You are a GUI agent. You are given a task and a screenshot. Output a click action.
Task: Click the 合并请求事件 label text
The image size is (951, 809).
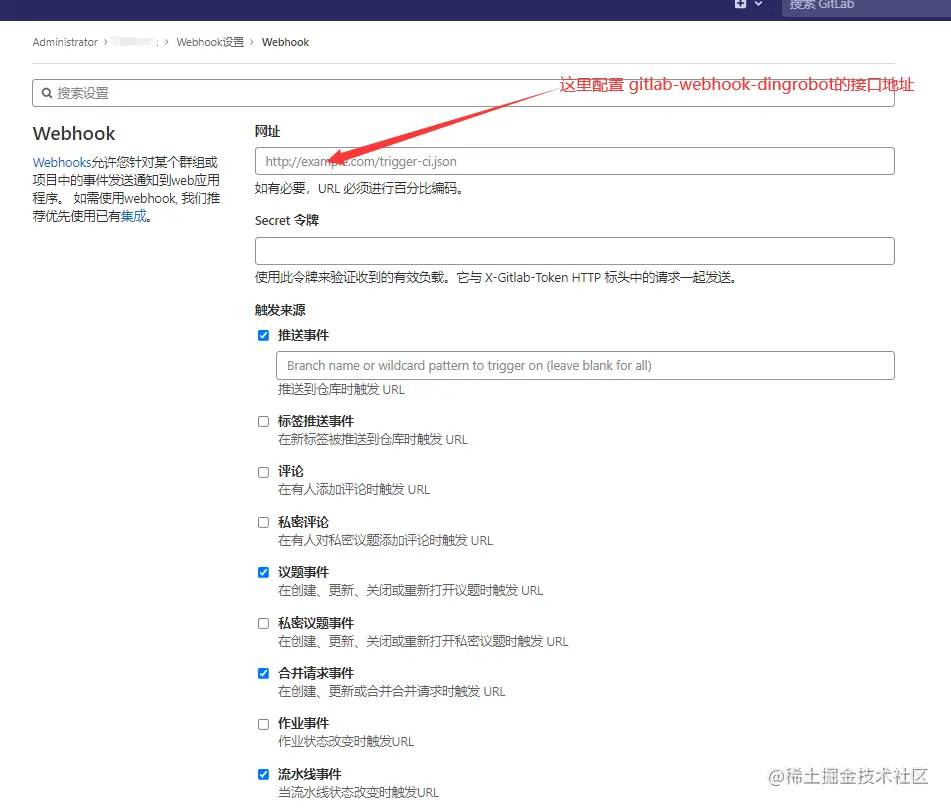click(316, 673)
